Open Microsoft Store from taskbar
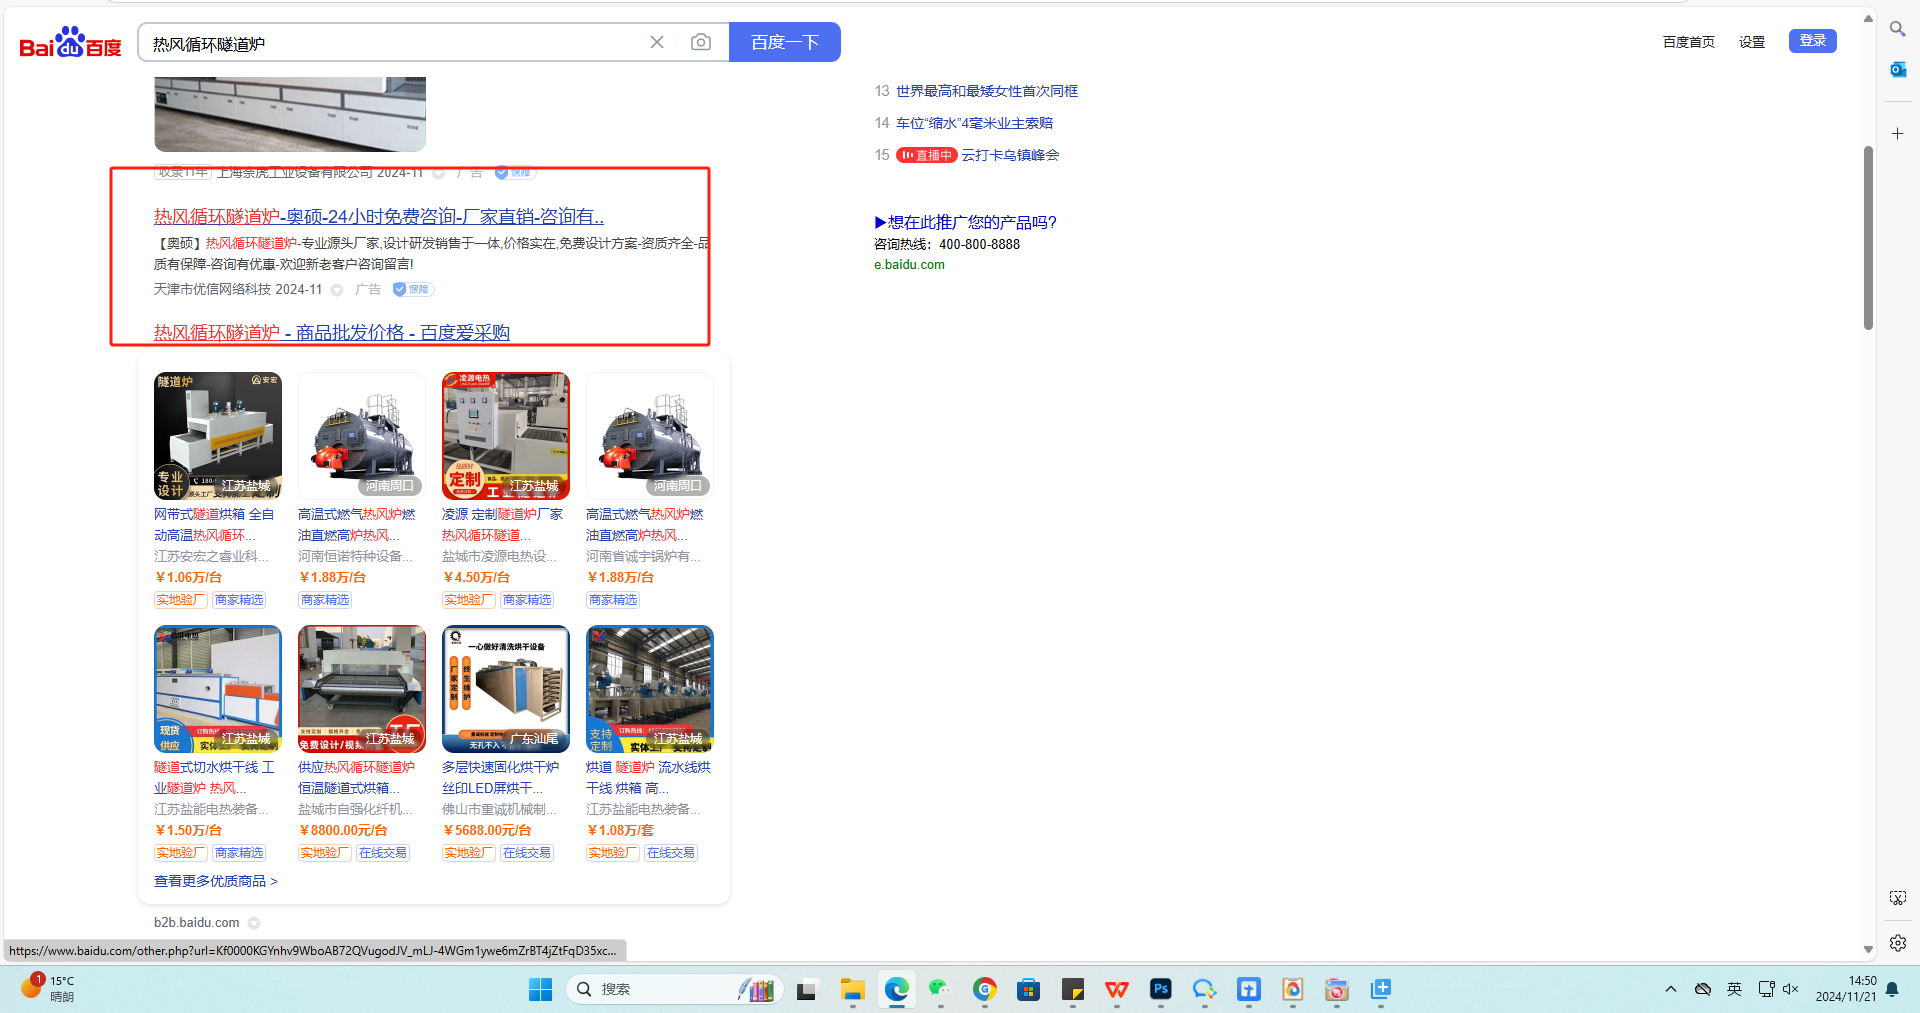 [x=1028, y=989]
